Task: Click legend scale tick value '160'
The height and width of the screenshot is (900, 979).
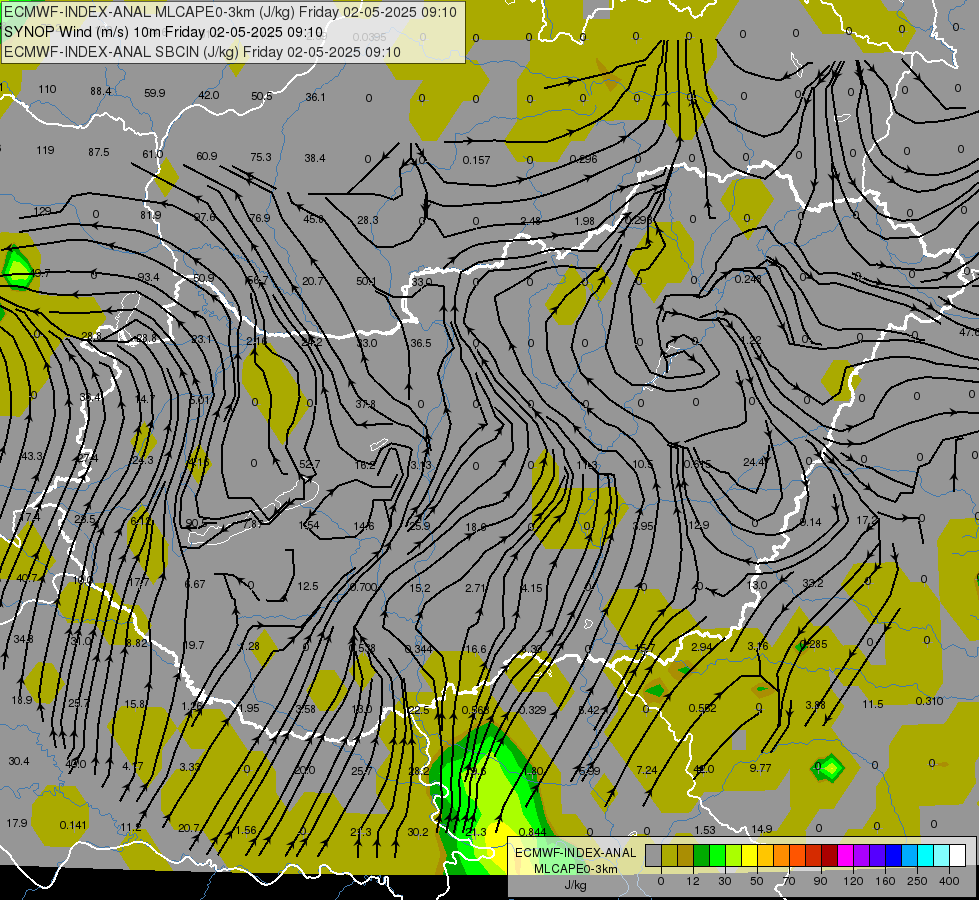Action: pyautogui.click(x=885, y=881)
